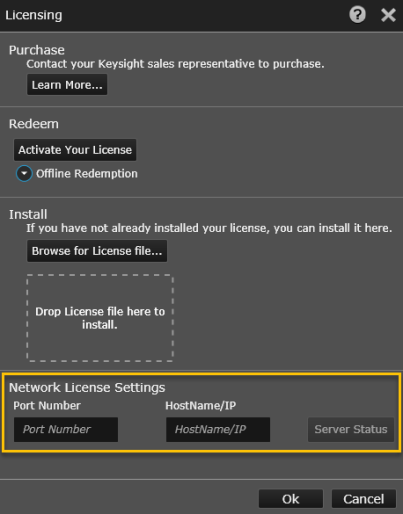Click the Learn More... button
Image resolution: width=403 pixels, height=514 pixels.
coord(67,85)
